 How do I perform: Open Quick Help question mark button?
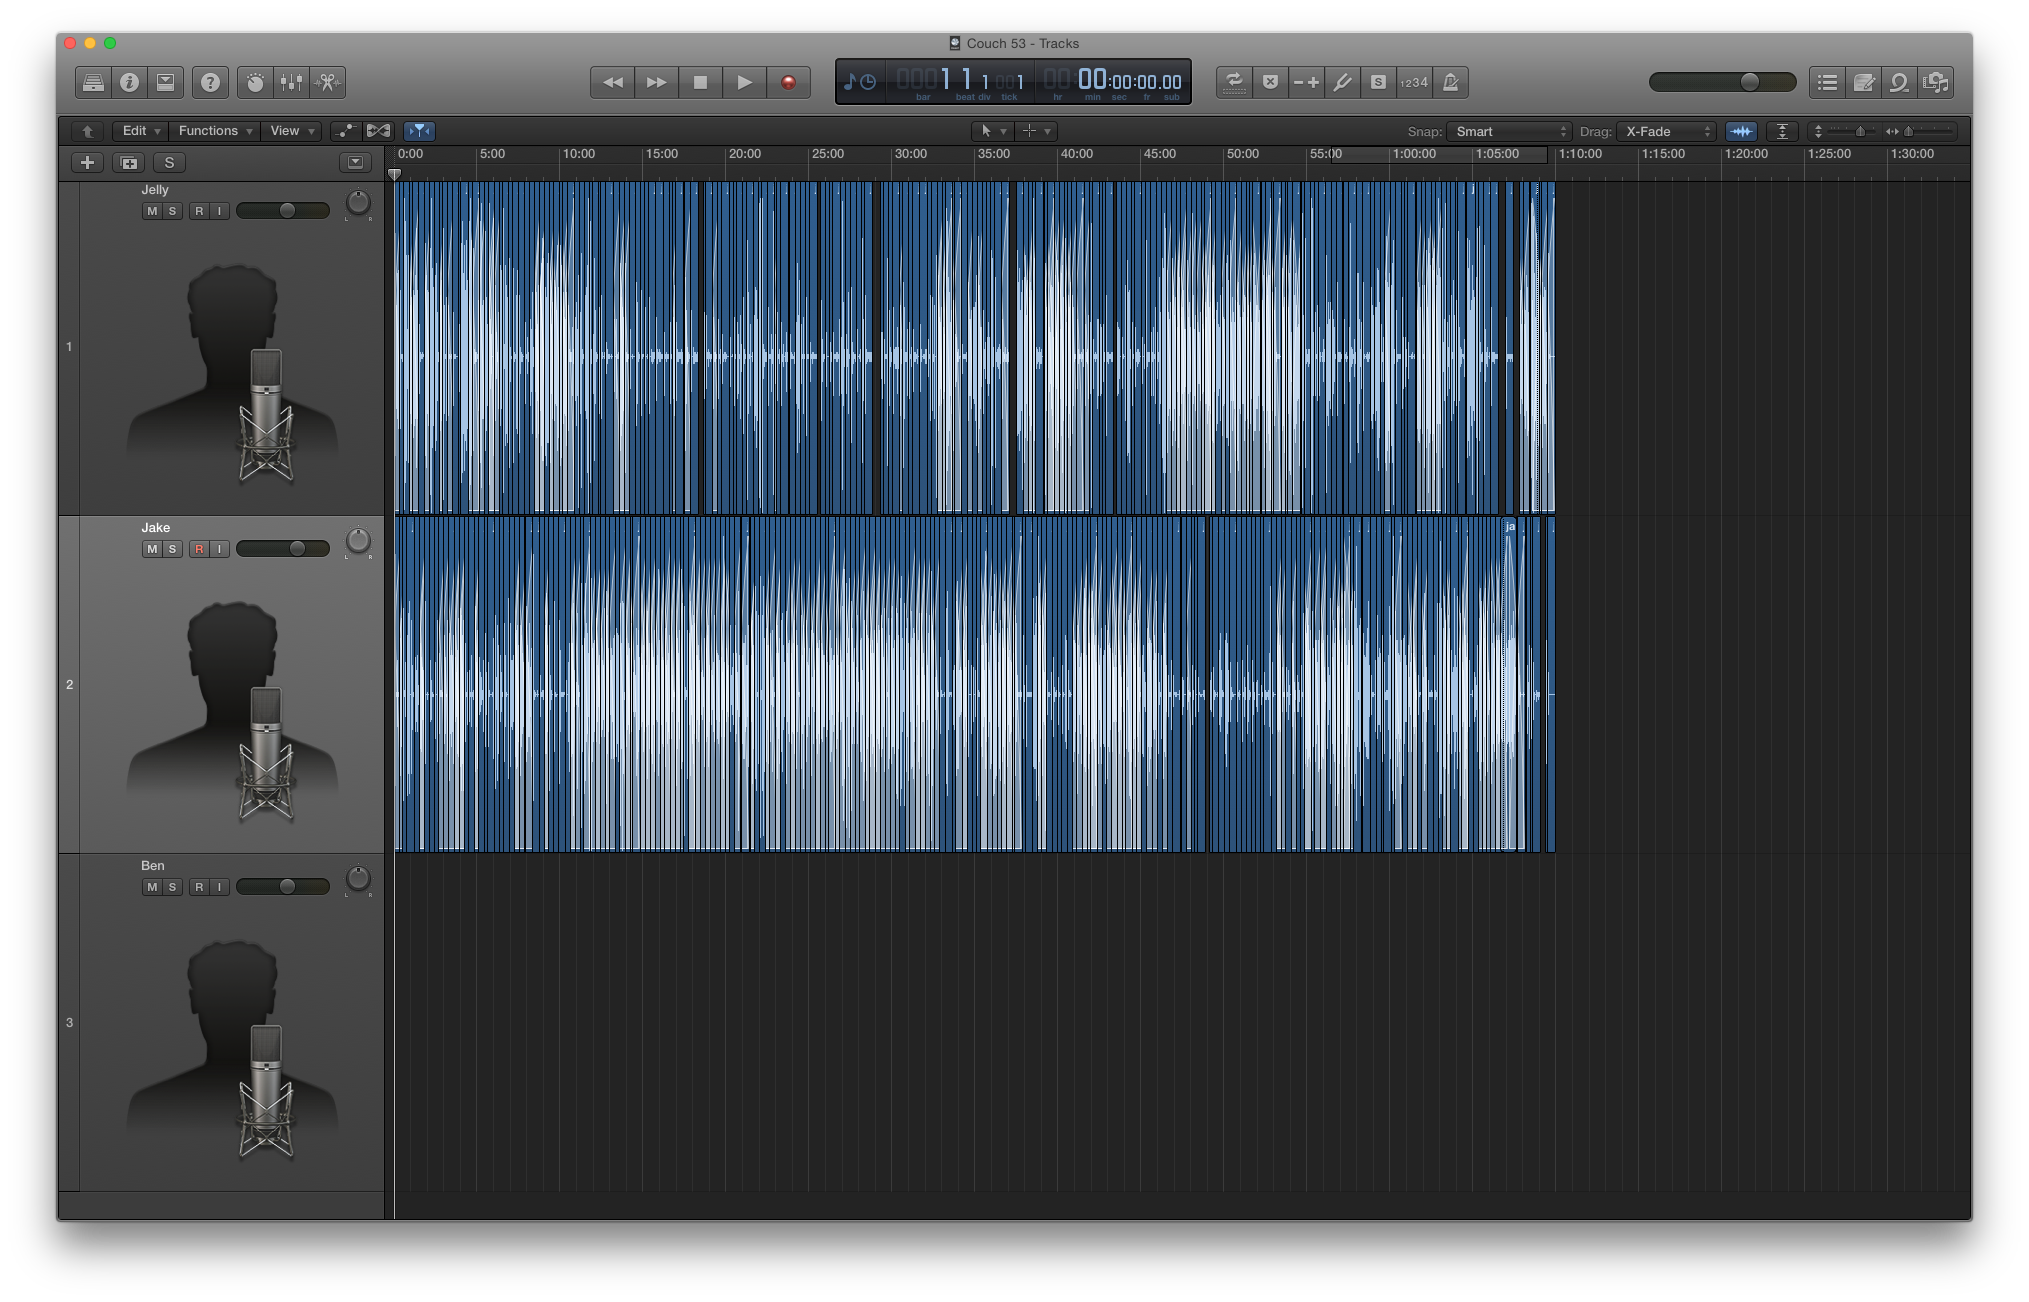coord(210,82)
